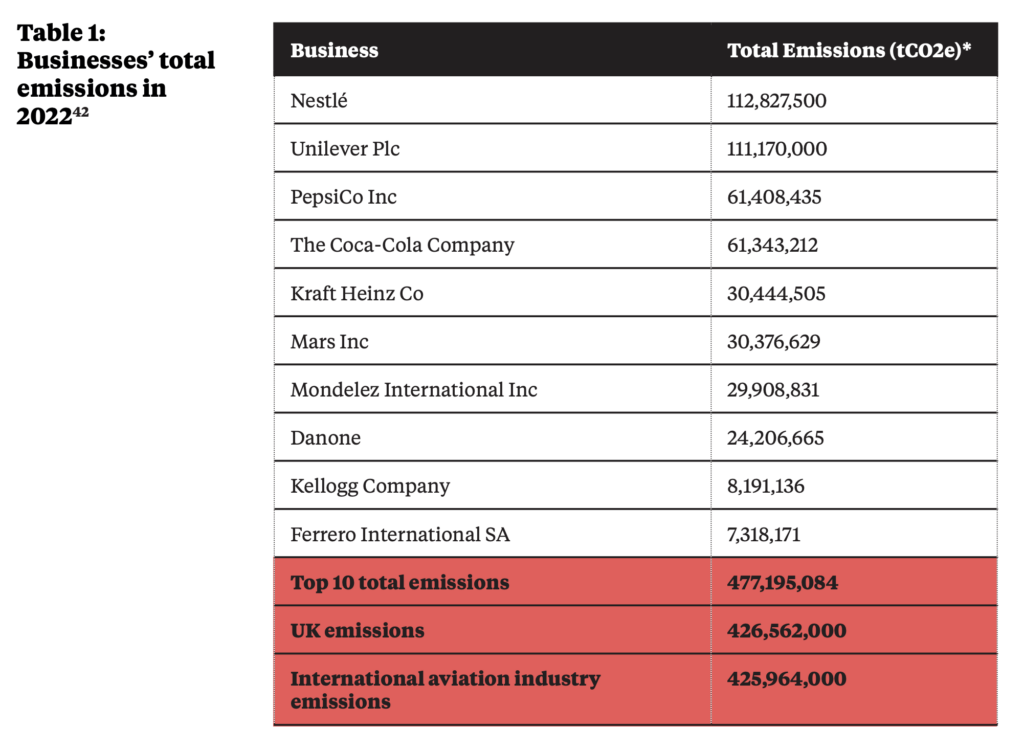The height and width of the screenshot is (749, 1024).
Task: Select the Mars Inc cell
Action: tap(329, 341)
